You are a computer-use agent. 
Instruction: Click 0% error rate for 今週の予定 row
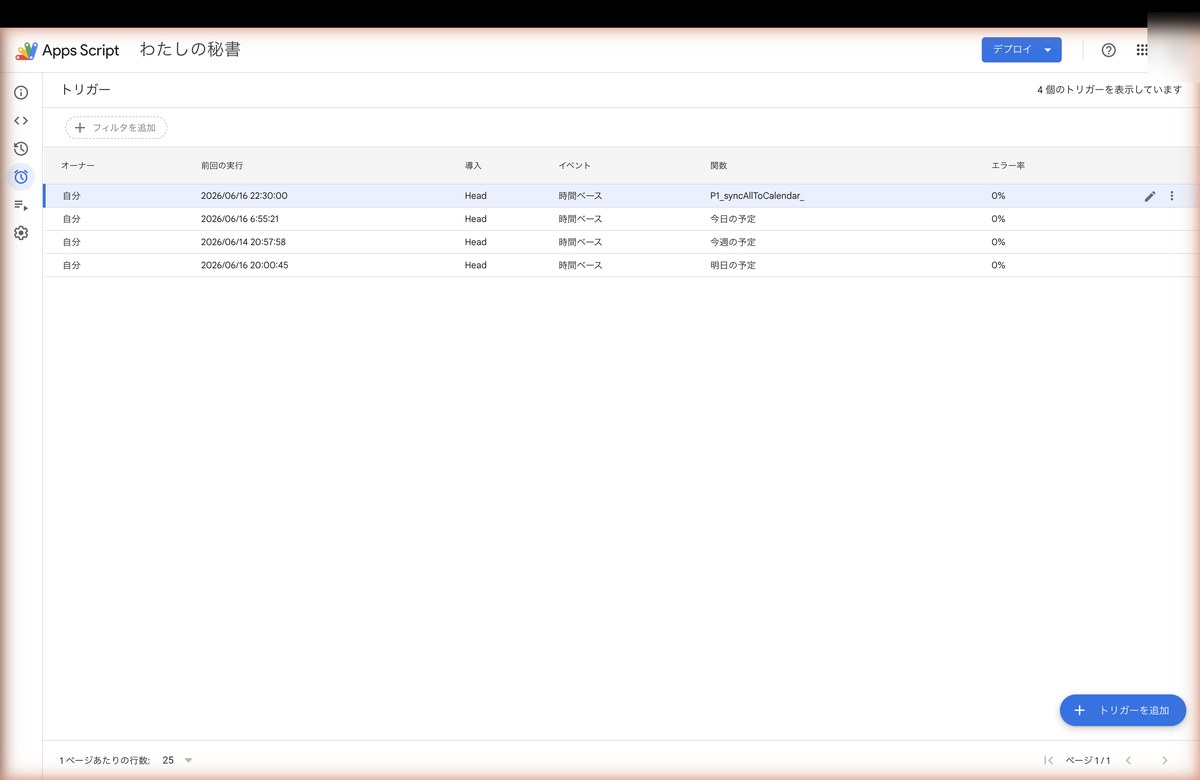click(998, 242)
